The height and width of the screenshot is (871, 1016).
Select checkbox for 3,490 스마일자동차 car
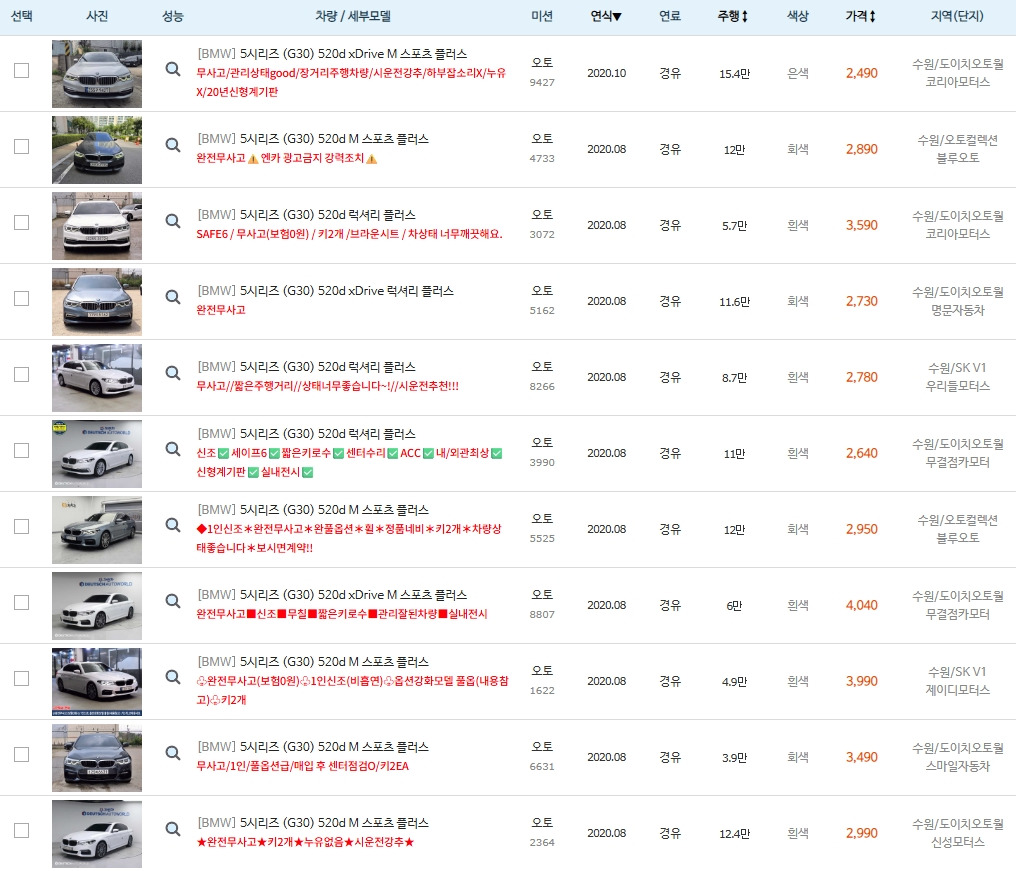(21, 754)
